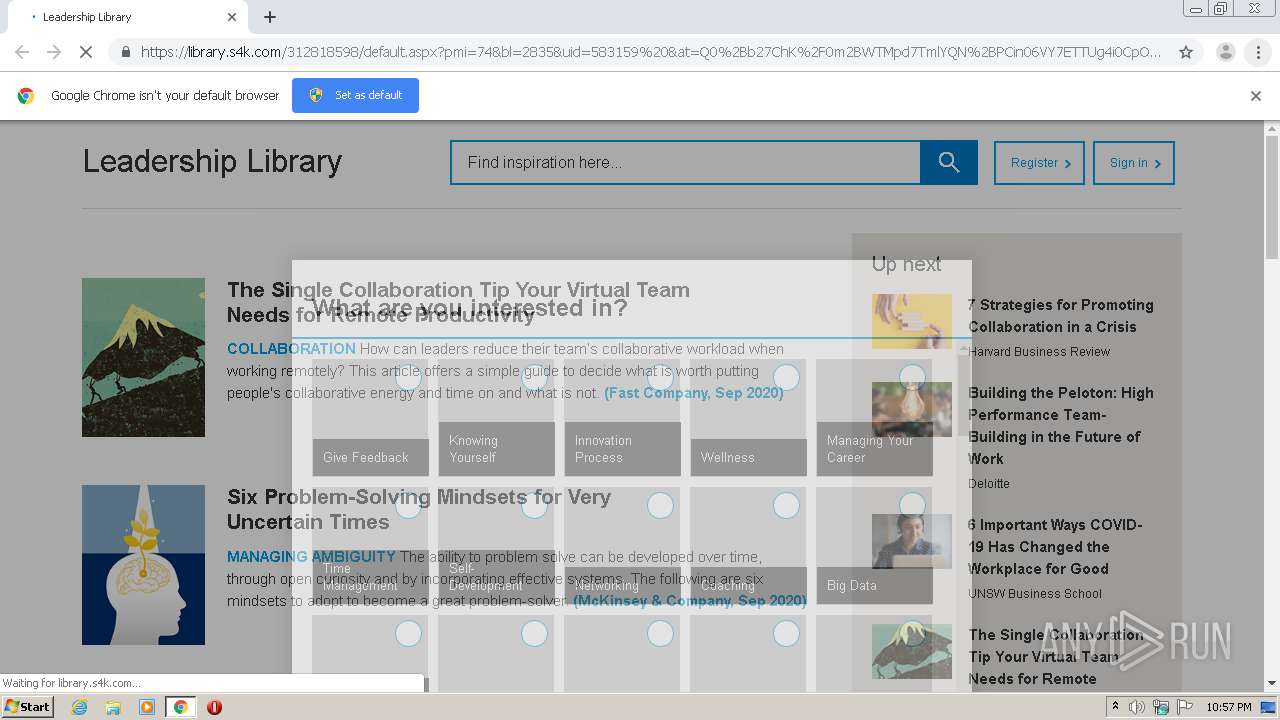Open Internet Explorer from the taskbar

tap(79, 707)
